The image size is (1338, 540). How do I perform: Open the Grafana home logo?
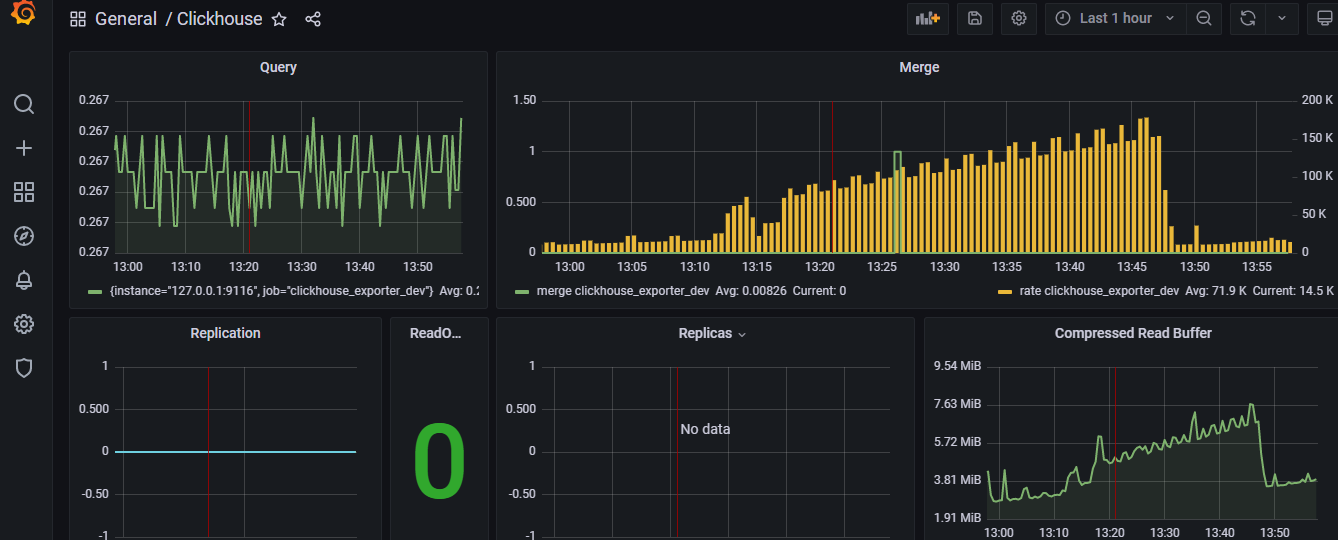tap(24, 14)
